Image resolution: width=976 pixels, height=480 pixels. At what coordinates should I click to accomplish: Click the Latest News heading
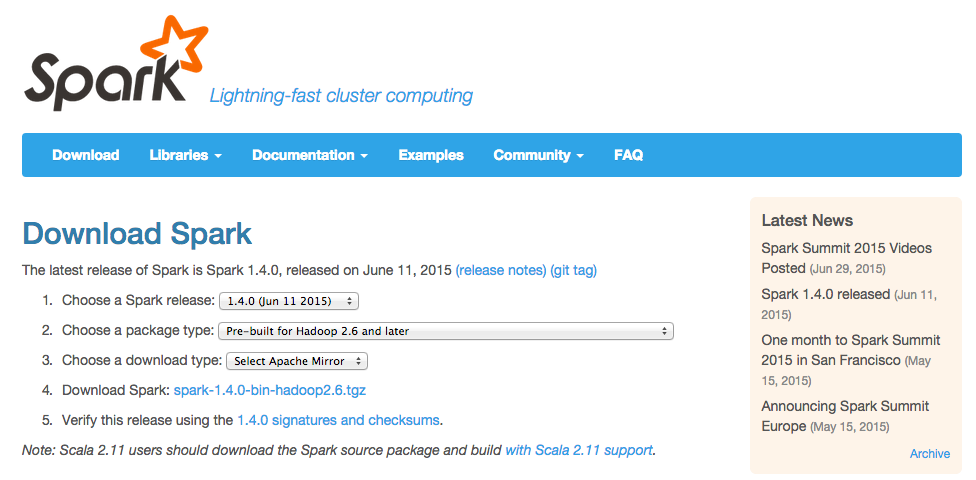point(807,220)
